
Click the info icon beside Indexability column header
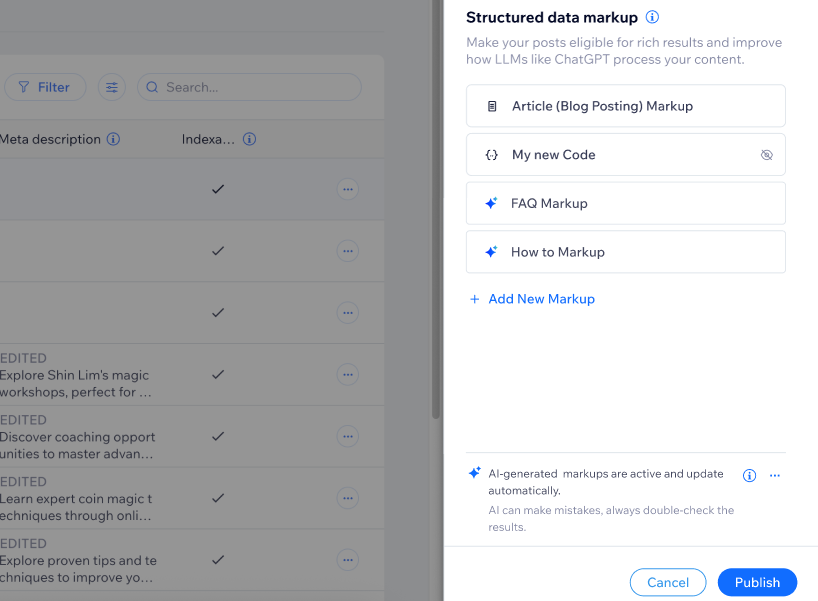pyautogui.click(x=249, y=139)
